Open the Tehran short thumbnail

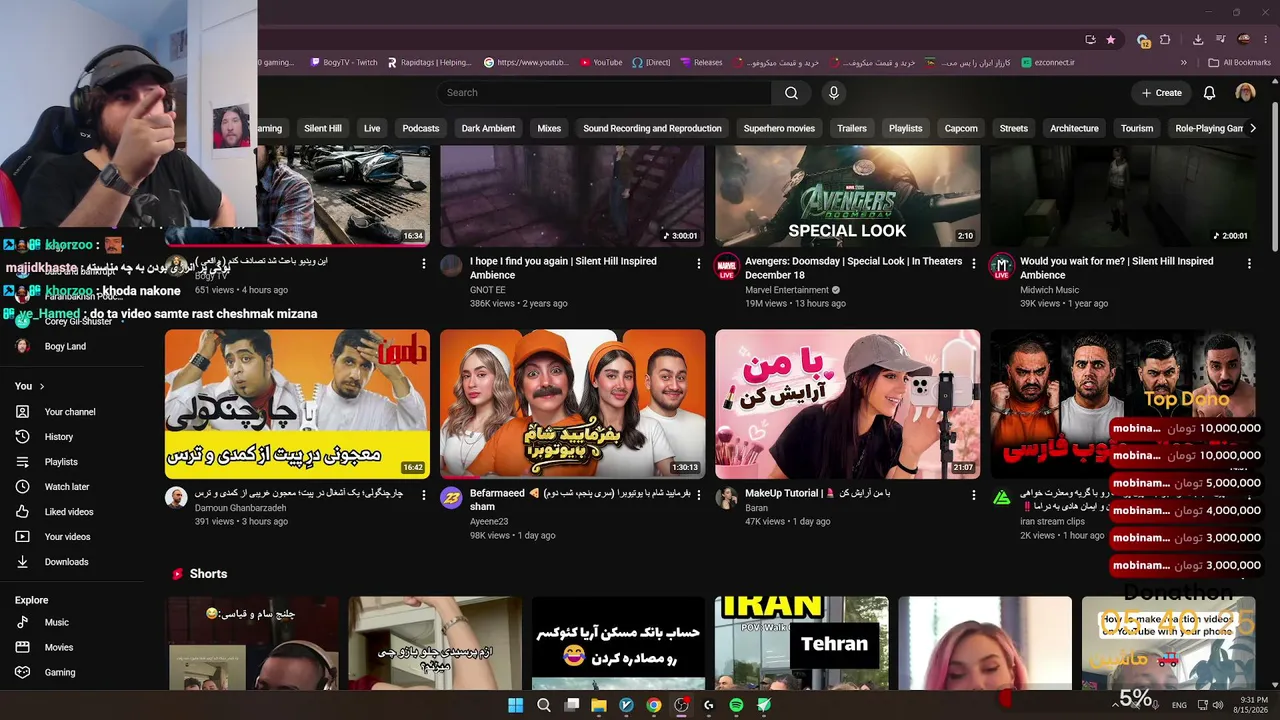tap(802, 643)
